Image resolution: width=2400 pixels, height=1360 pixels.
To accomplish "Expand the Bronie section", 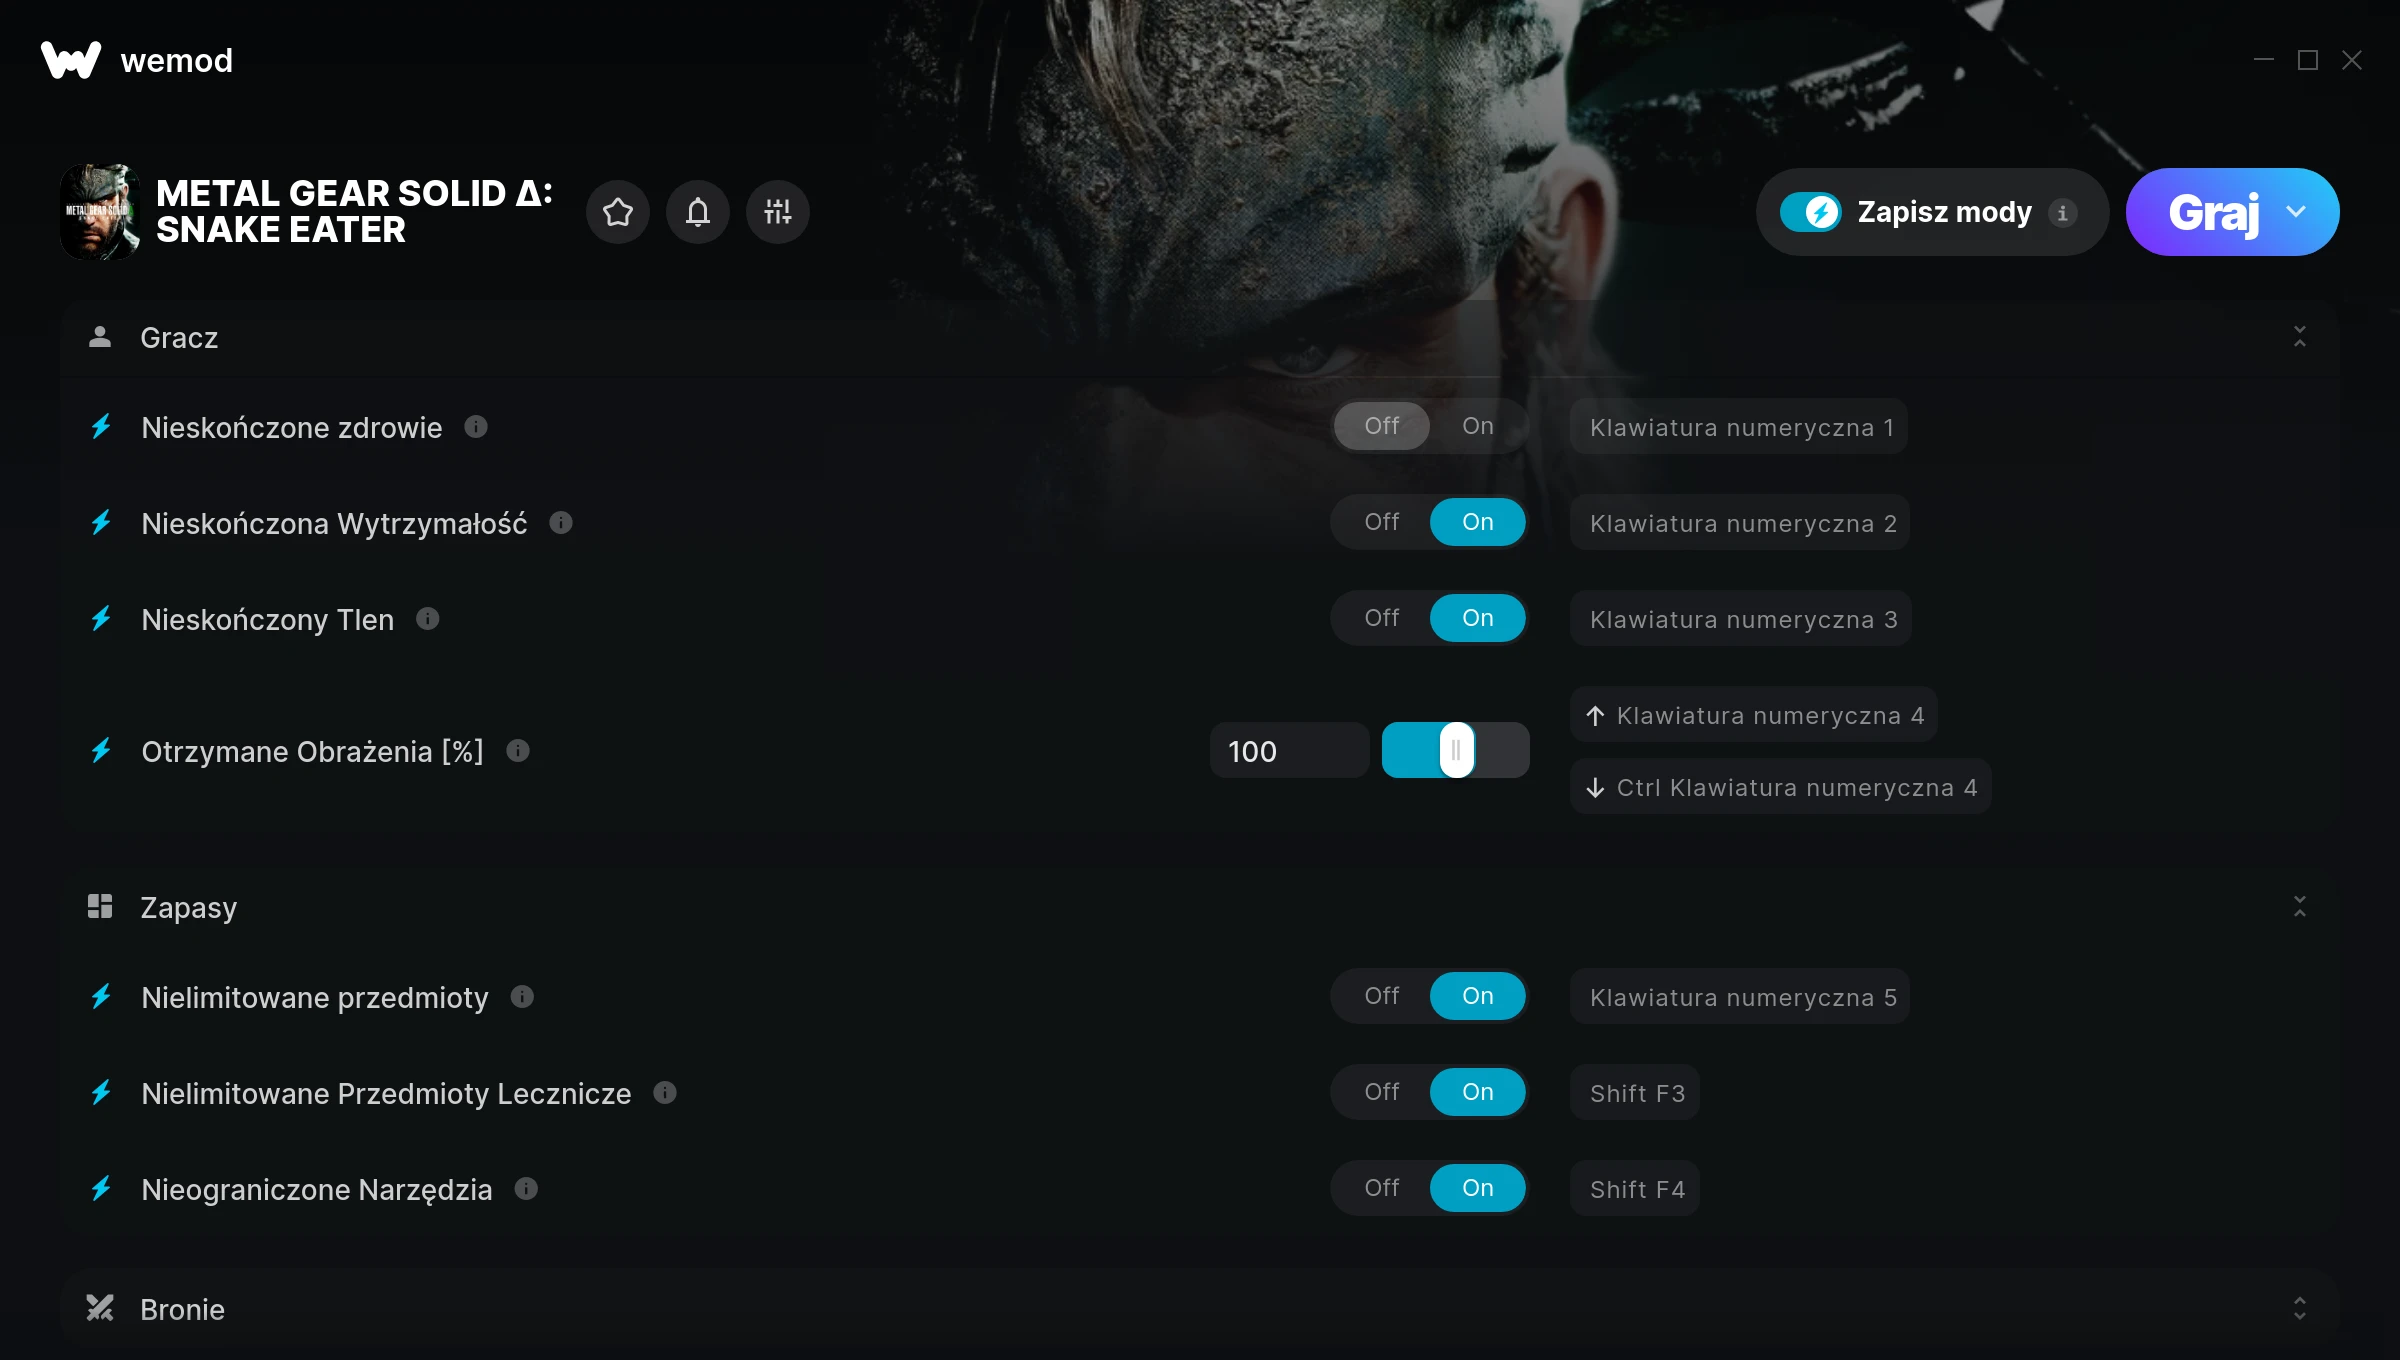I will (x=2299, y=1309).
